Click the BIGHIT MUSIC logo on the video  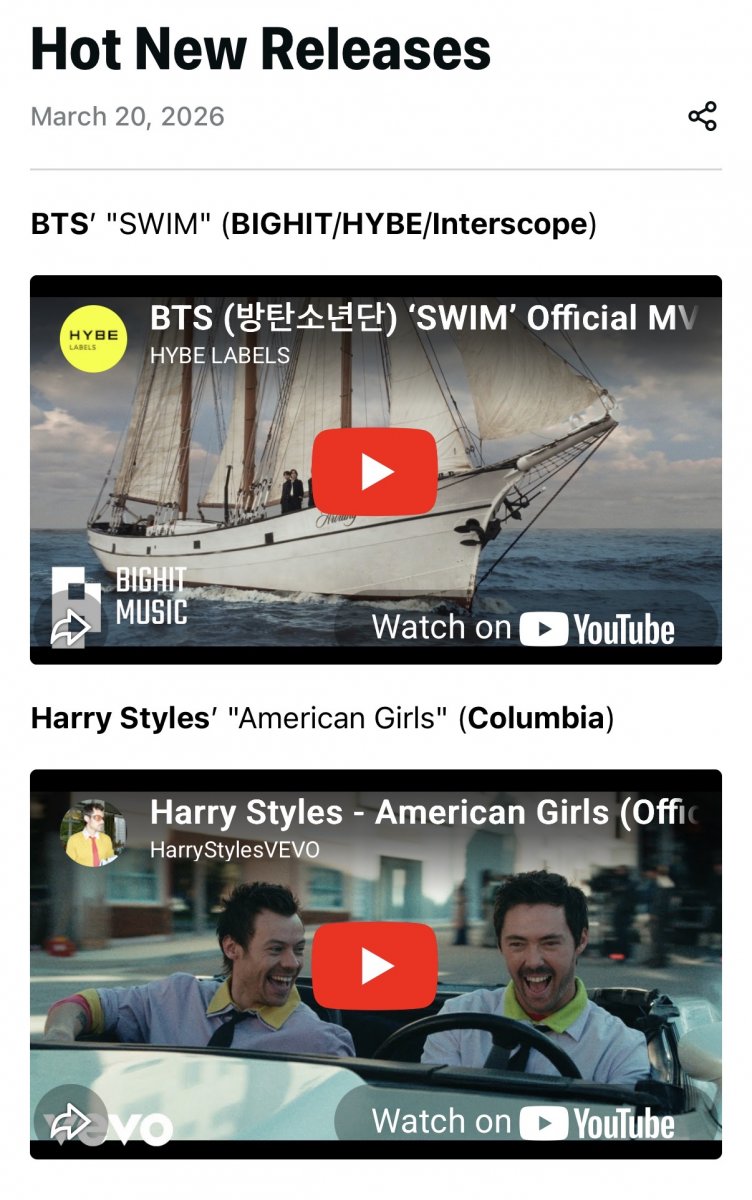pyautogui.click(x=119, y=597)
